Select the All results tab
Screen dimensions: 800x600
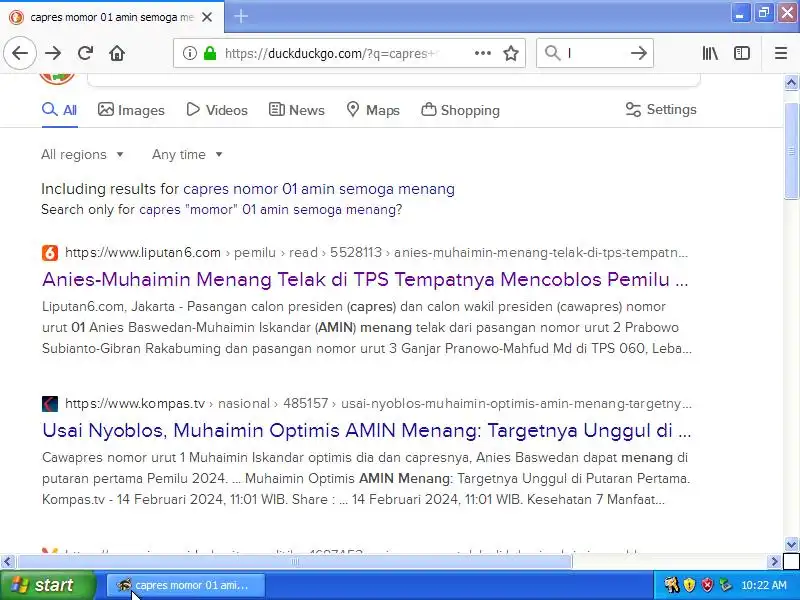click(x=60, y=110)
